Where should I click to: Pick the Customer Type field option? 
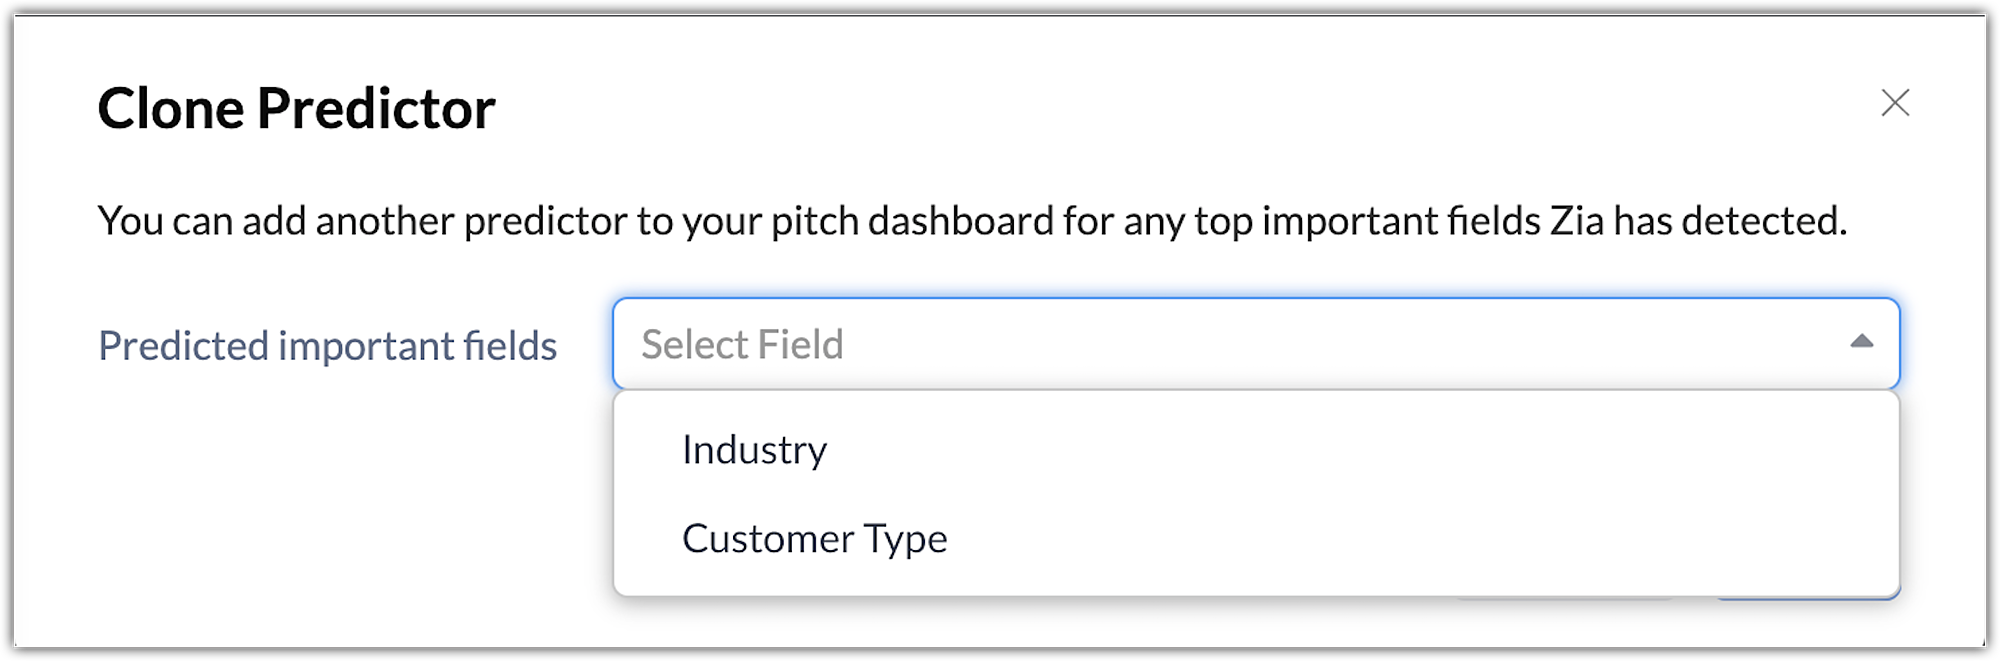click(814, 539)
